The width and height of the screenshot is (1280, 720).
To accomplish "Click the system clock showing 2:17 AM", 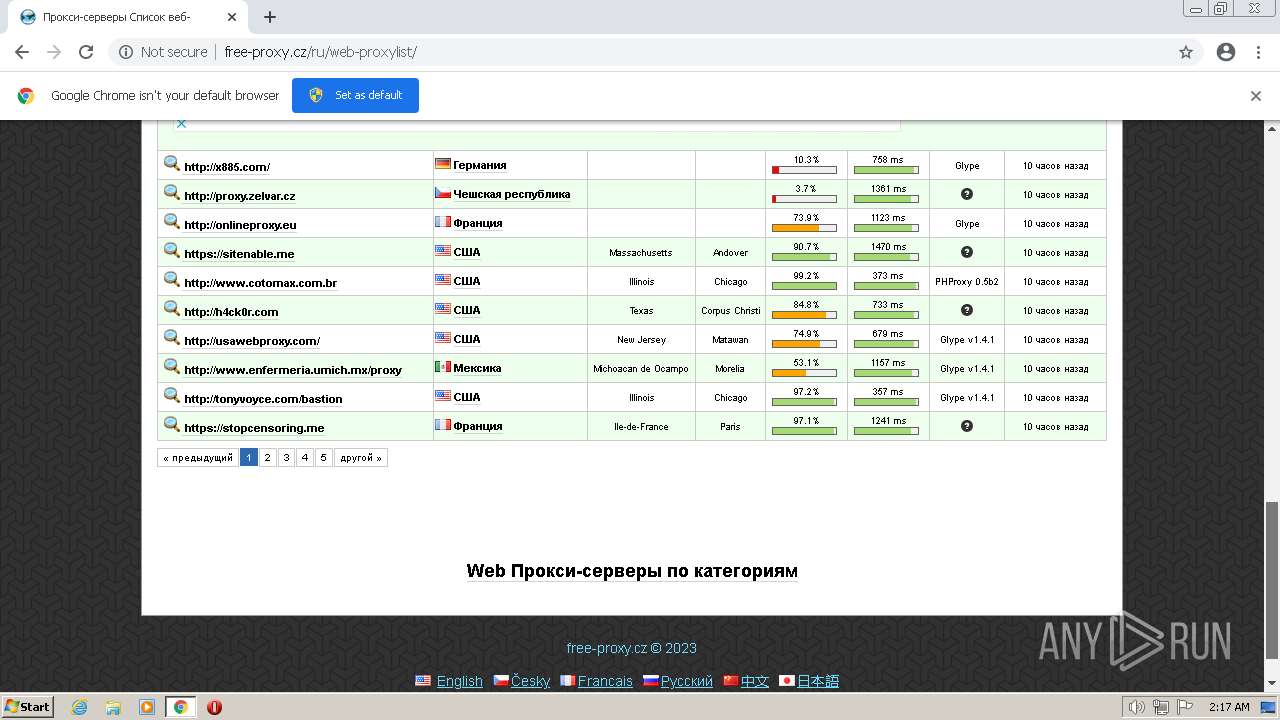I will (1229, 707).
